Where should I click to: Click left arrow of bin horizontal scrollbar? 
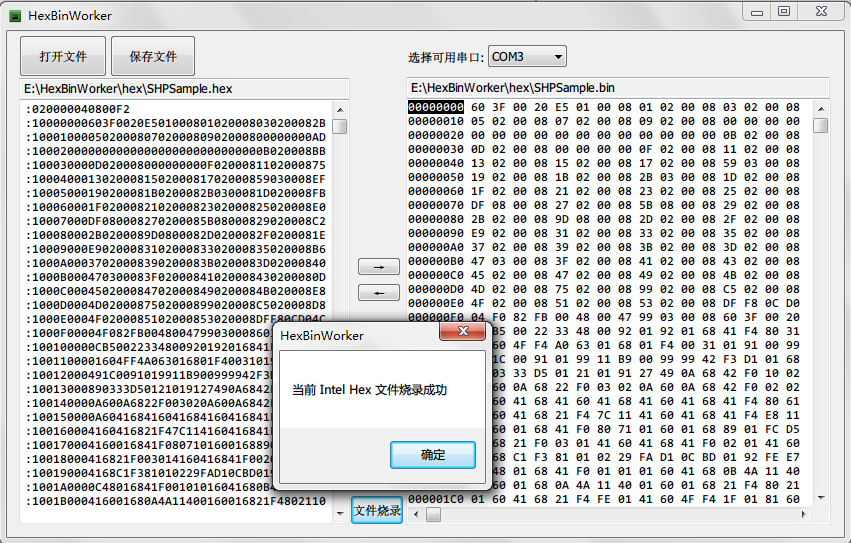tap(416, 514)
